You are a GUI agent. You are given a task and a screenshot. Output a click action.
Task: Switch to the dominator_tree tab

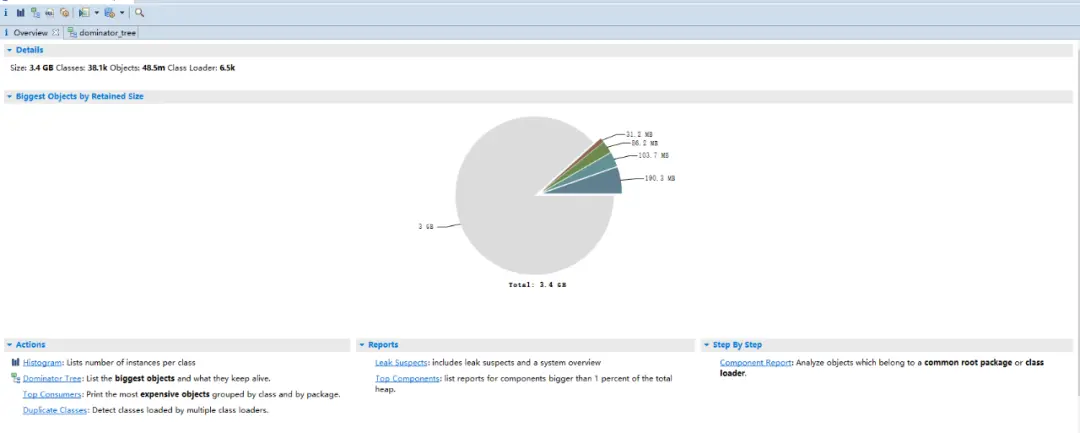(102, 32)
